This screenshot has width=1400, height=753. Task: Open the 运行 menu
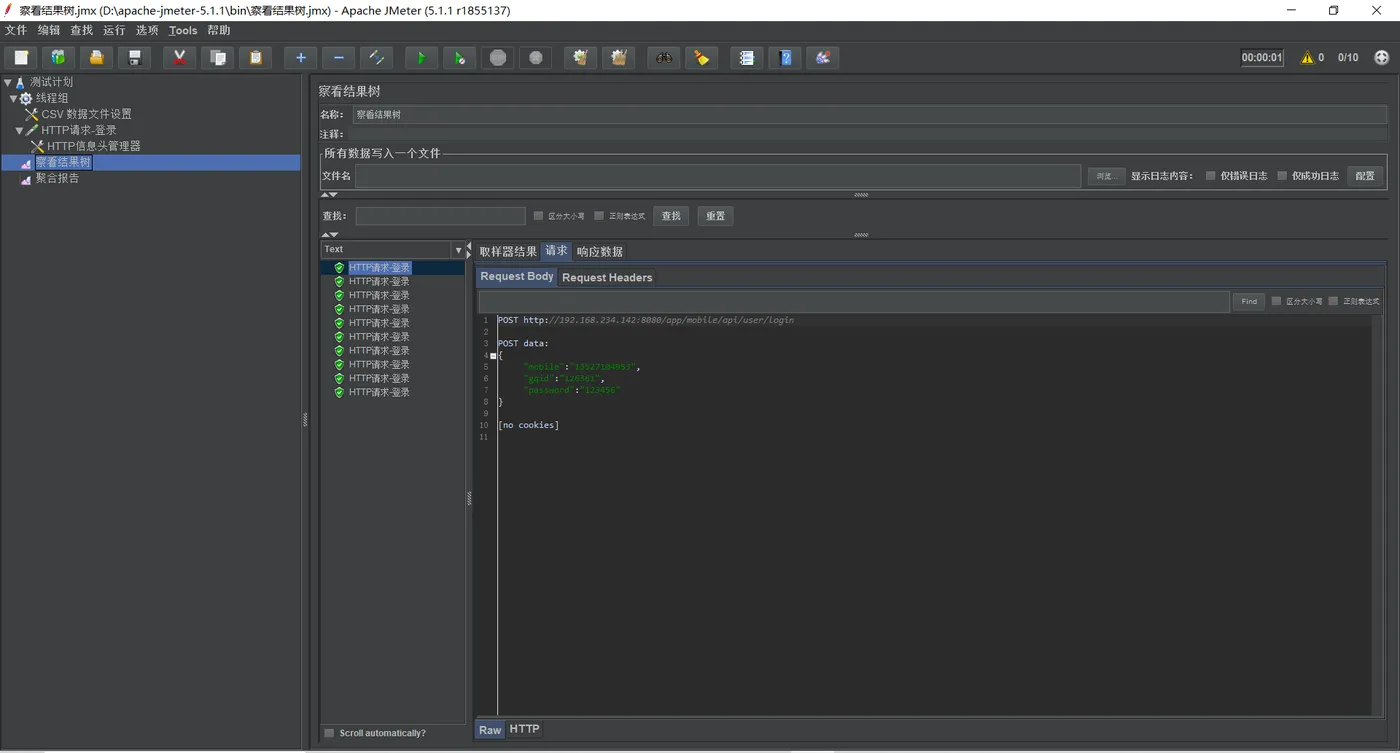point(114,31)
